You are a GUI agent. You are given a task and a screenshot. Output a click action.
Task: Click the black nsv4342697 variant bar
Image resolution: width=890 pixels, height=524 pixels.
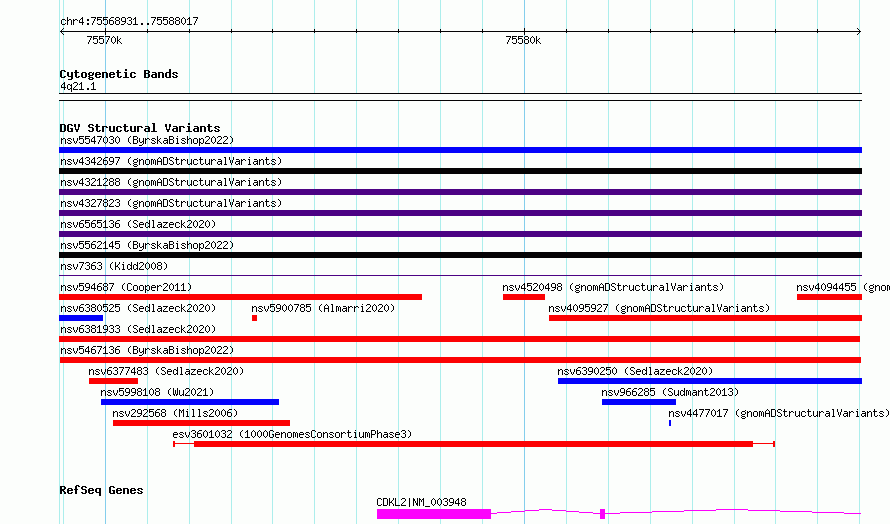pos(460,171)
